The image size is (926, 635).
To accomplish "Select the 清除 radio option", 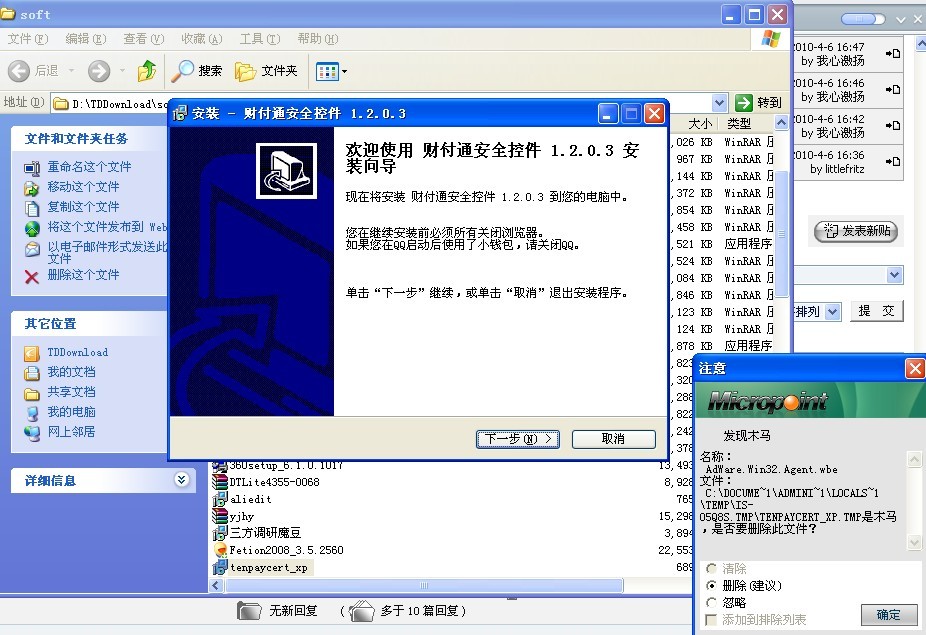I will 712,568.
